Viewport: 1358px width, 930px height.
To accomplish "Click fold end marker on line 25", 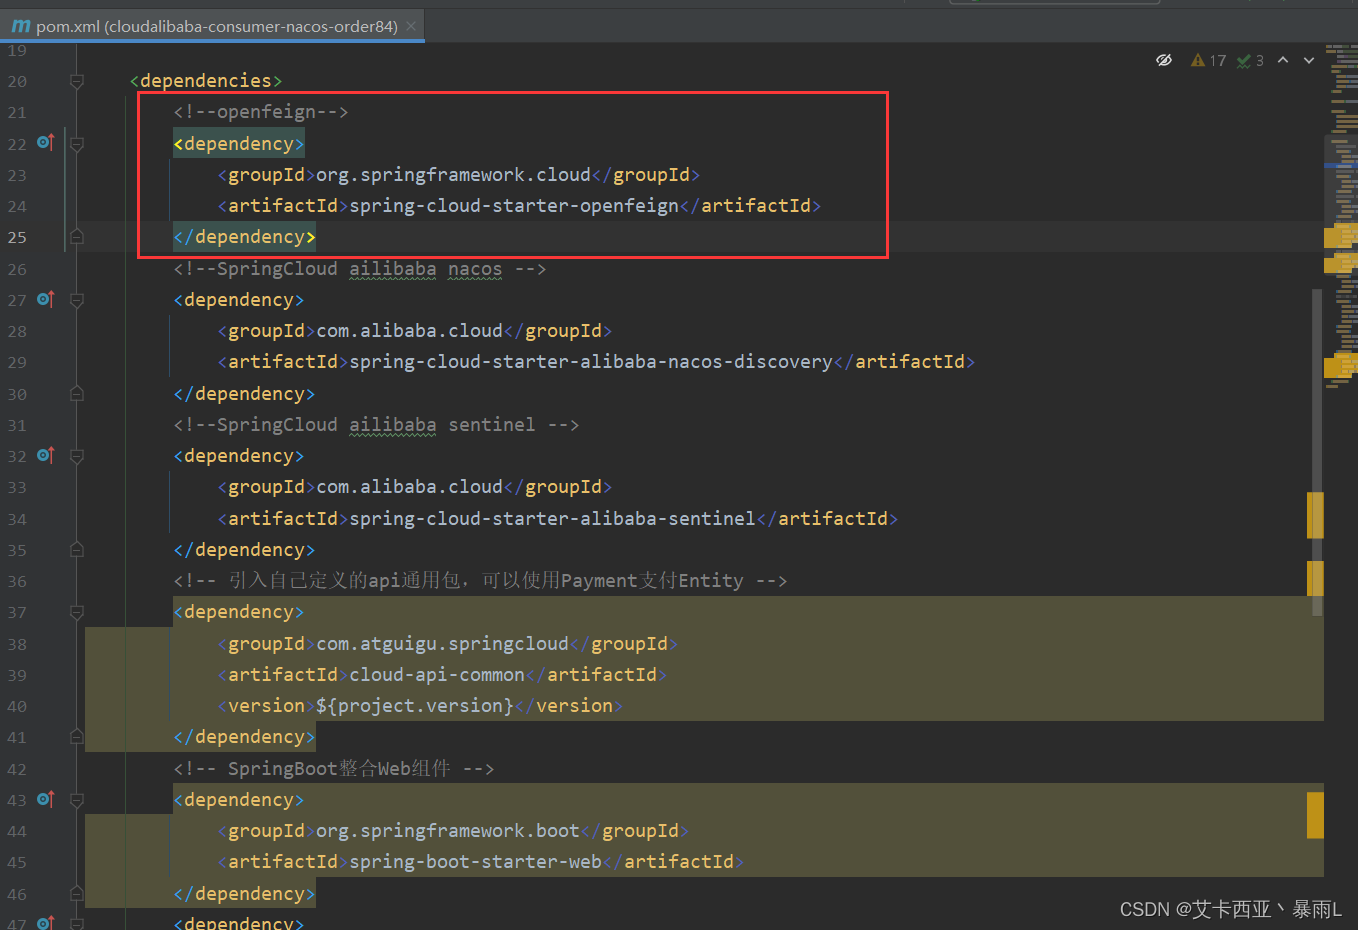I will 77,237.
